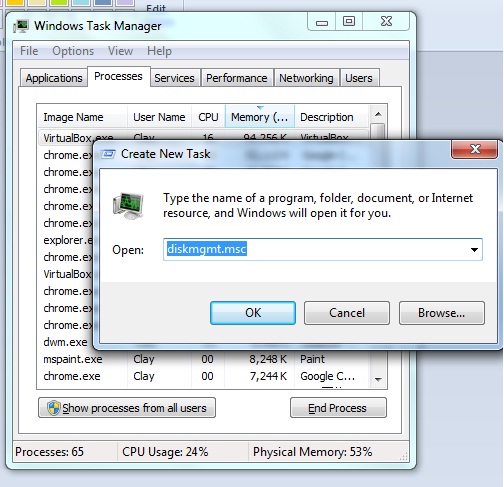Viewport: 504px width, 487px height.
Task: Maximize the Windows Task Manager window
Action: (349, 22)
